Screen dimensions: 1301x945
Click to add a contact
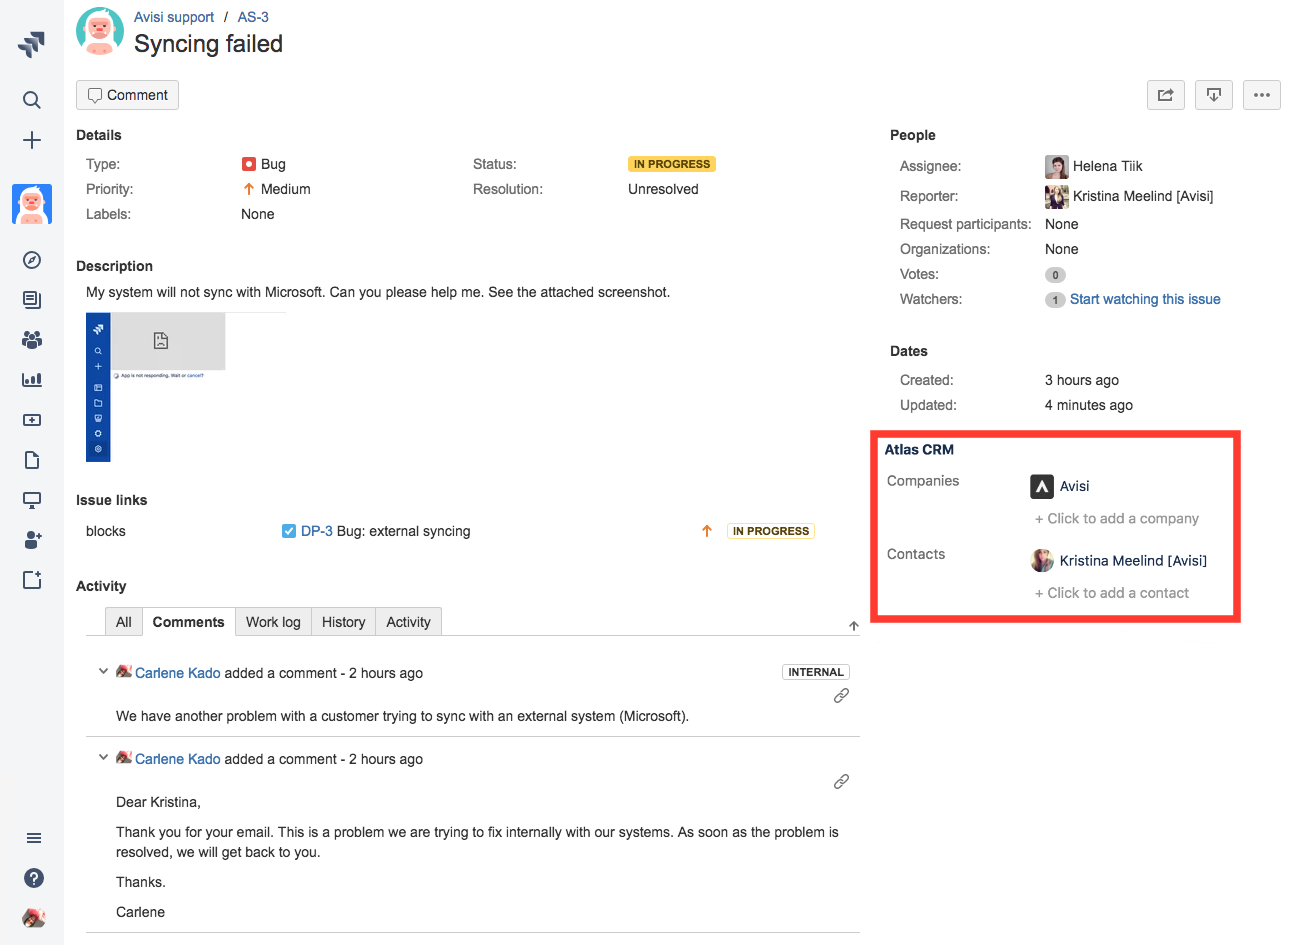pos(1112,593)
